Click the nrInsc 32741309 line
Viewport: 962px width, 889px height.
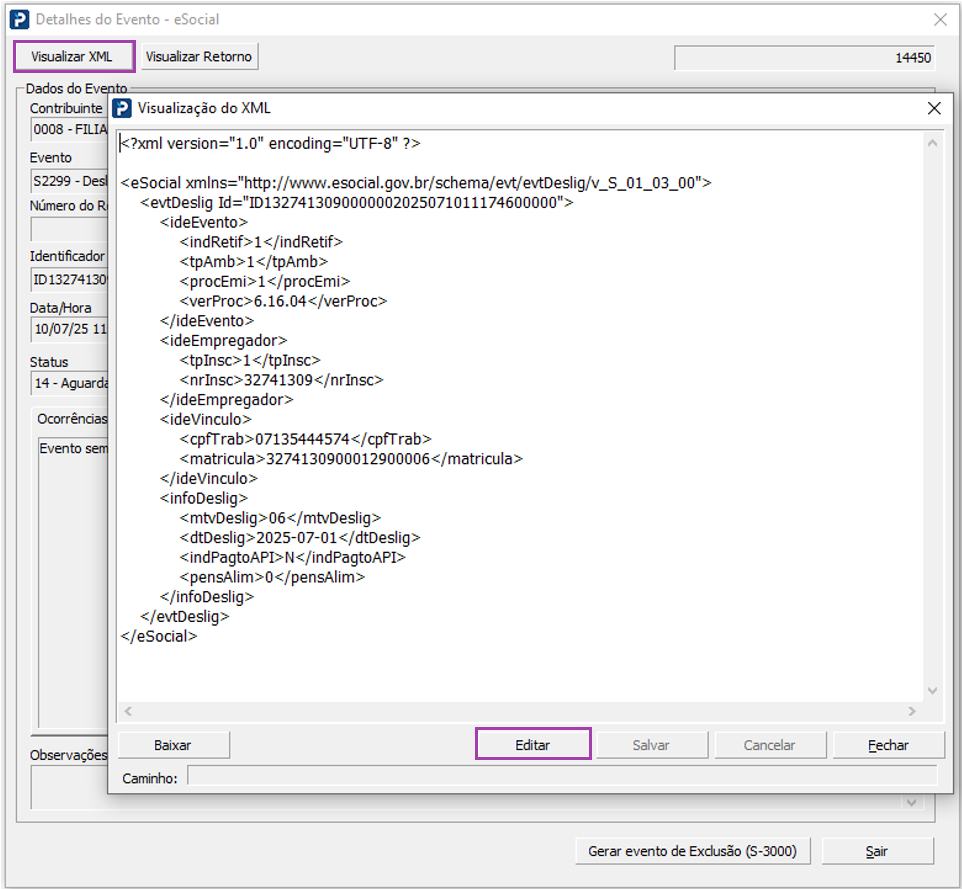click(281, 380)
